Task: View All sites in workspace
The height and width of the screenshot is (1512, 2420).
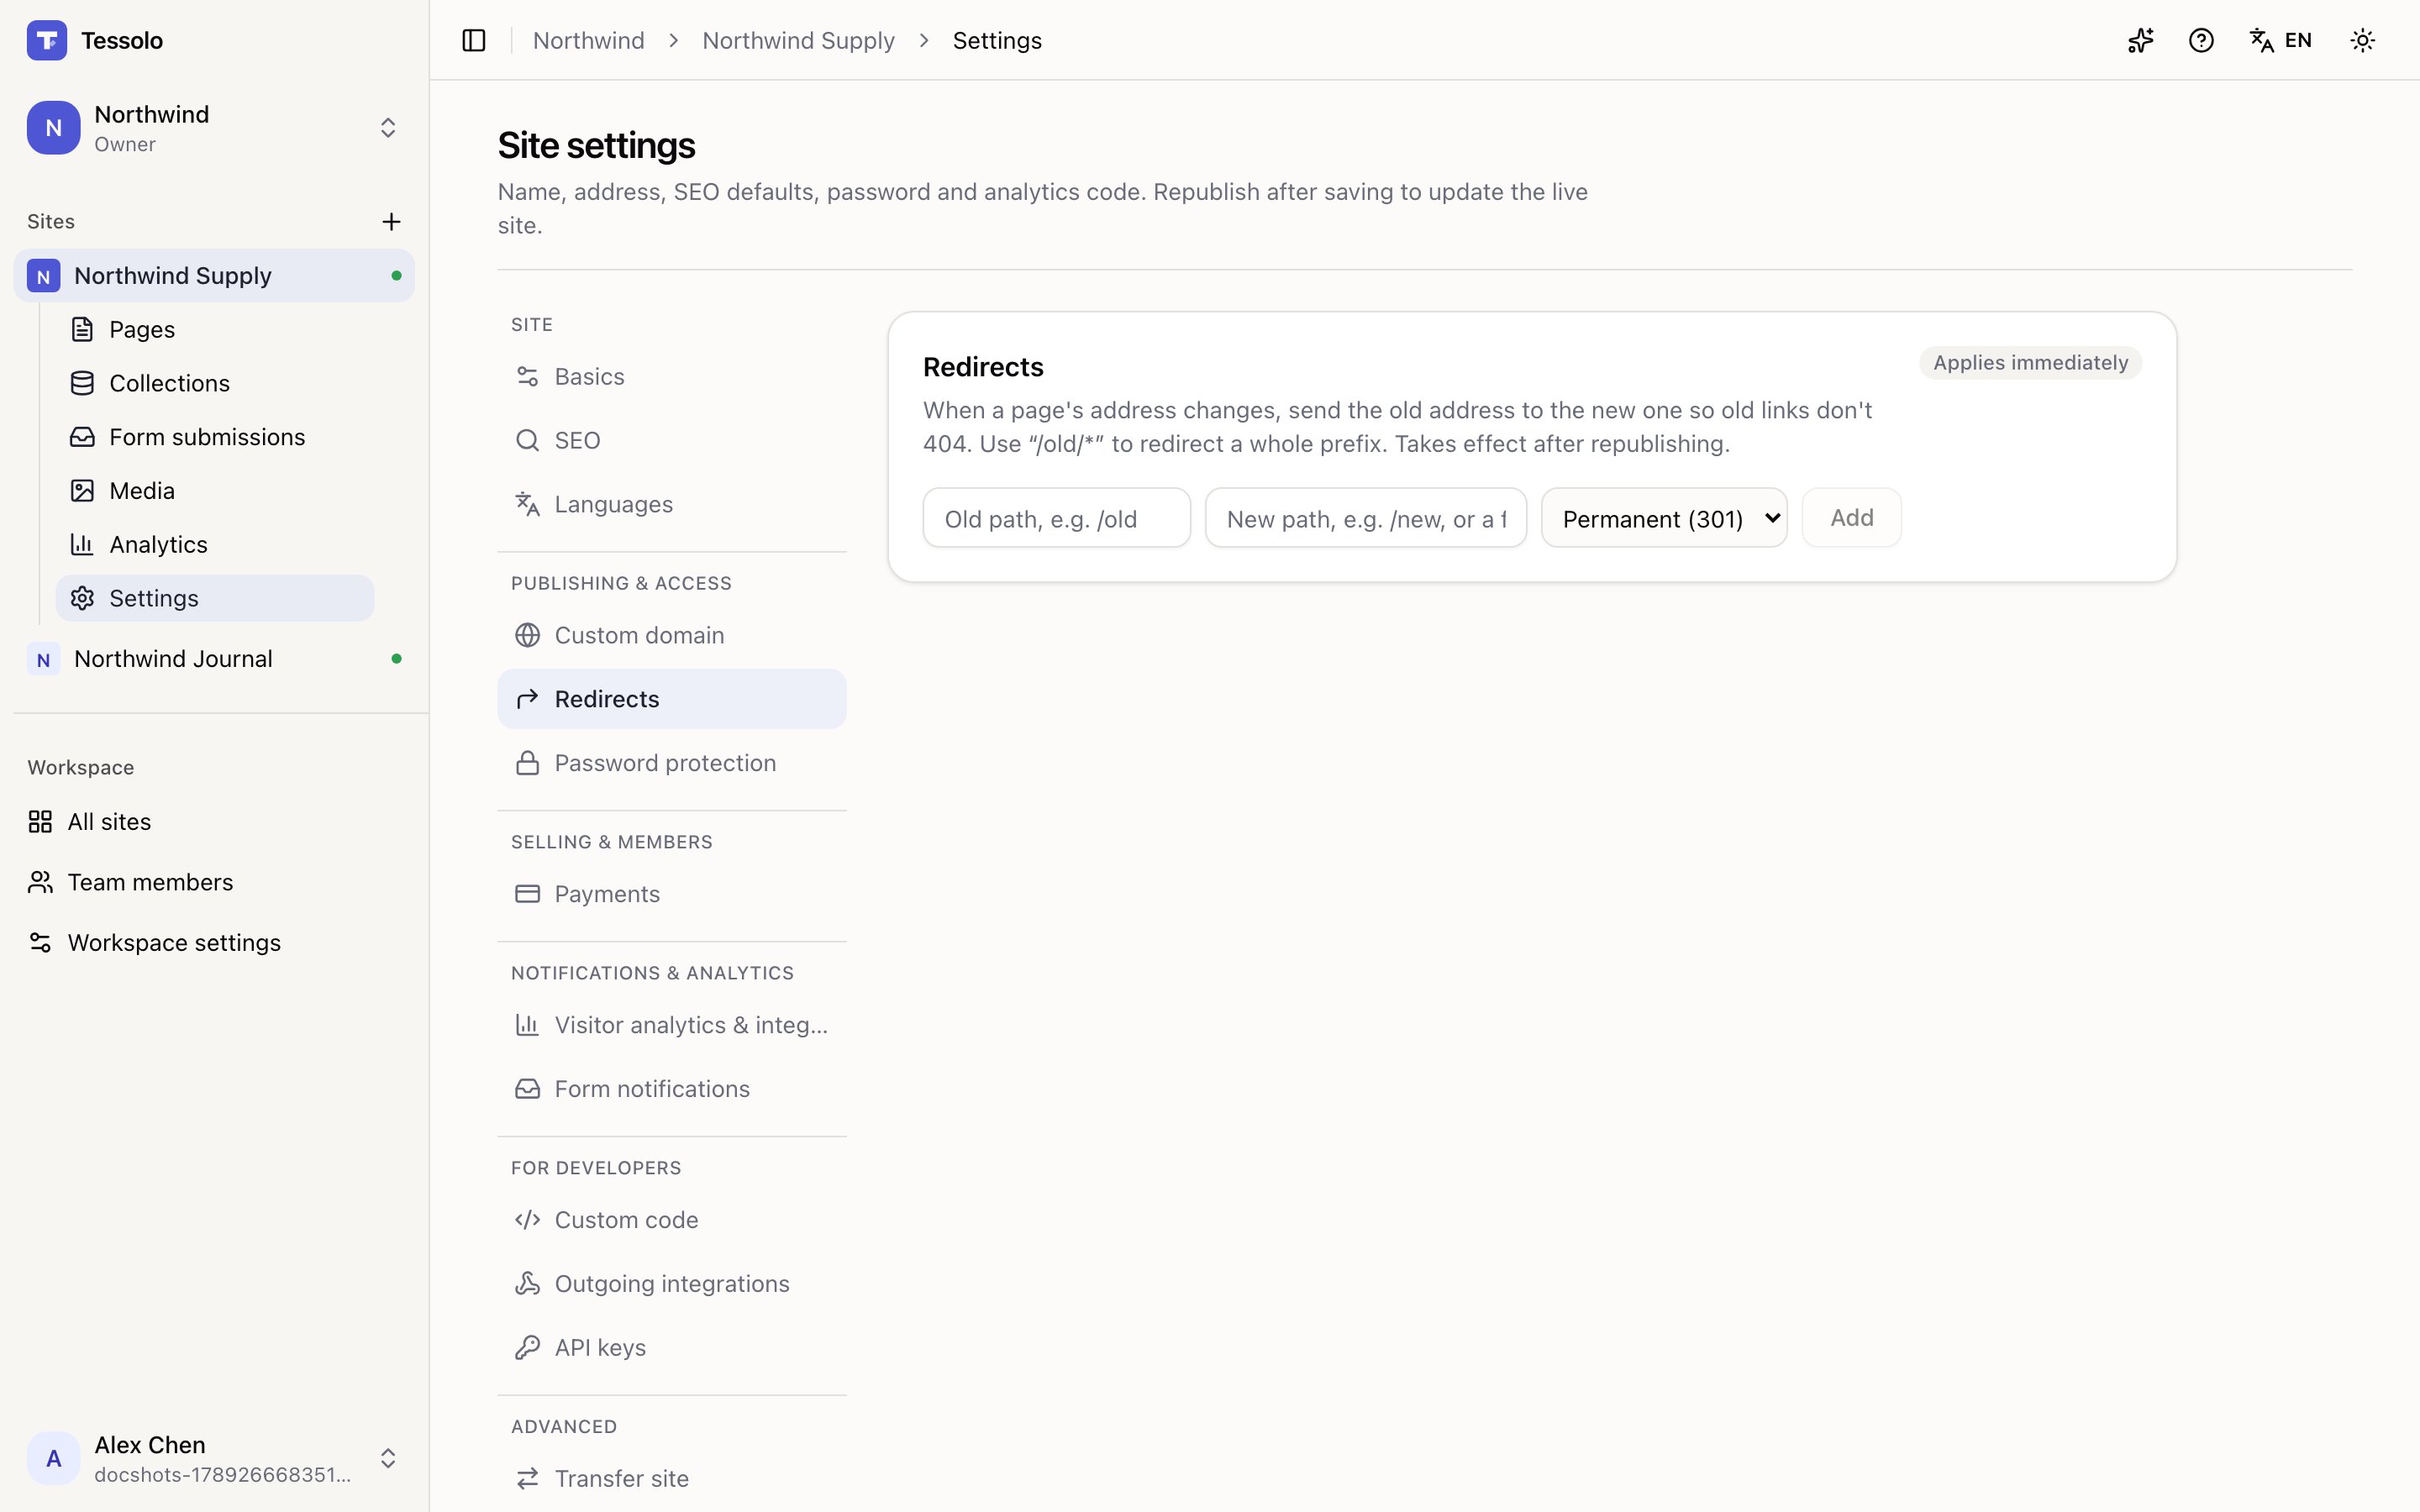Action: pos(214,822)
